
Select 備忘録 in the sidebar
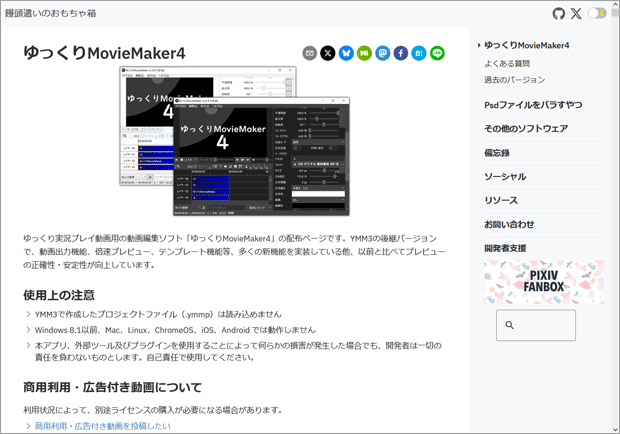497,153
